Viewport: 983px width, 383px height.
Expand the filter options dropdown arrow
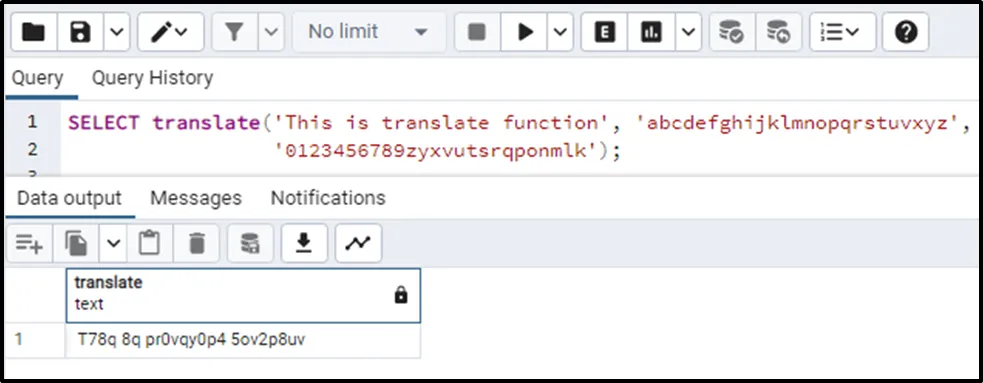click(x=271, y=32)
